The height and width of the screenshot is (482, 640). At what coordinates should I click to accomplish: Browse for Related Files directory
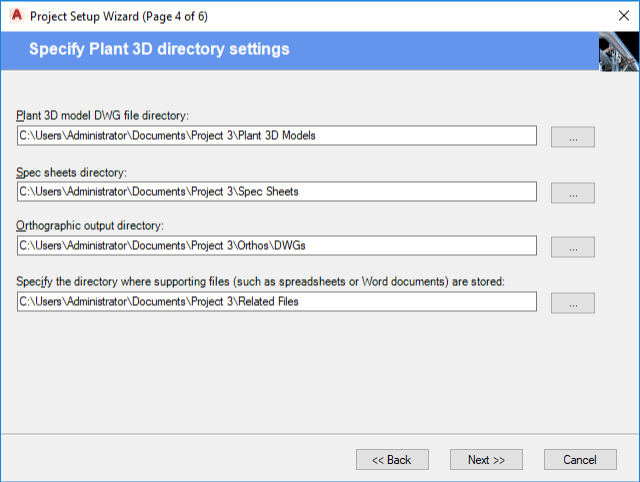point(573,303)
